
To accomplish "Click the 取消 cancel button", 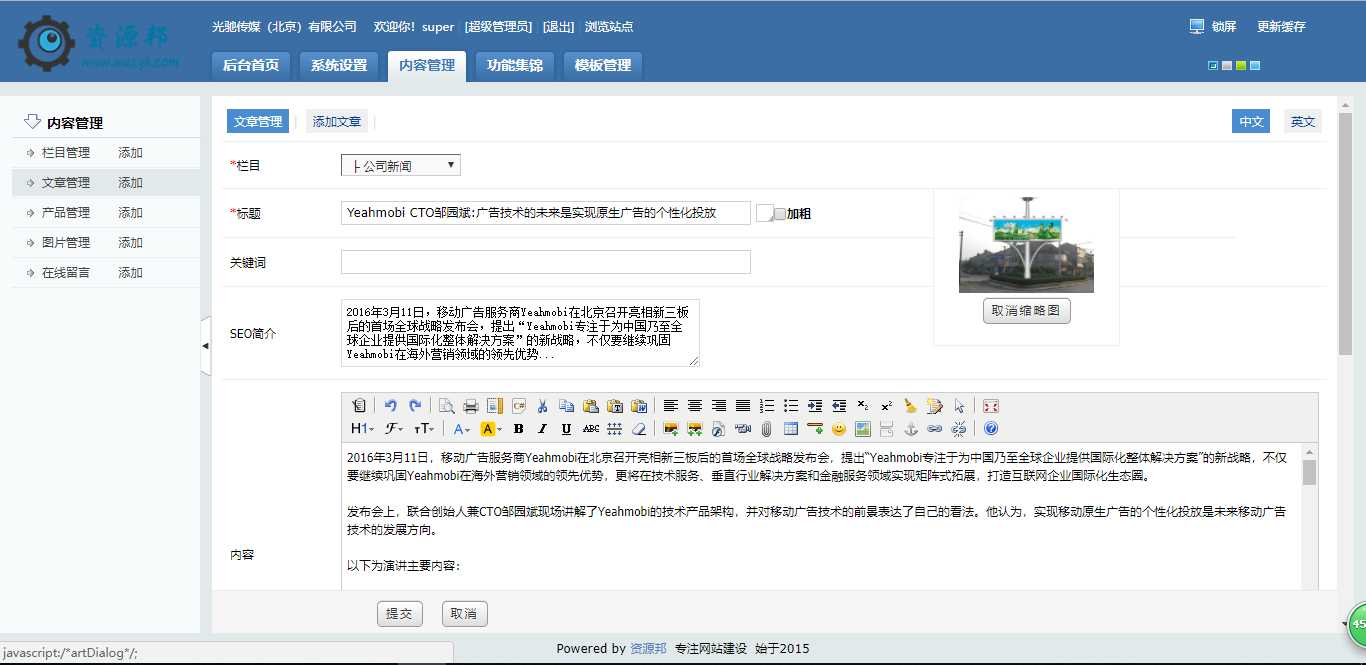I will [x=464, y=614].
